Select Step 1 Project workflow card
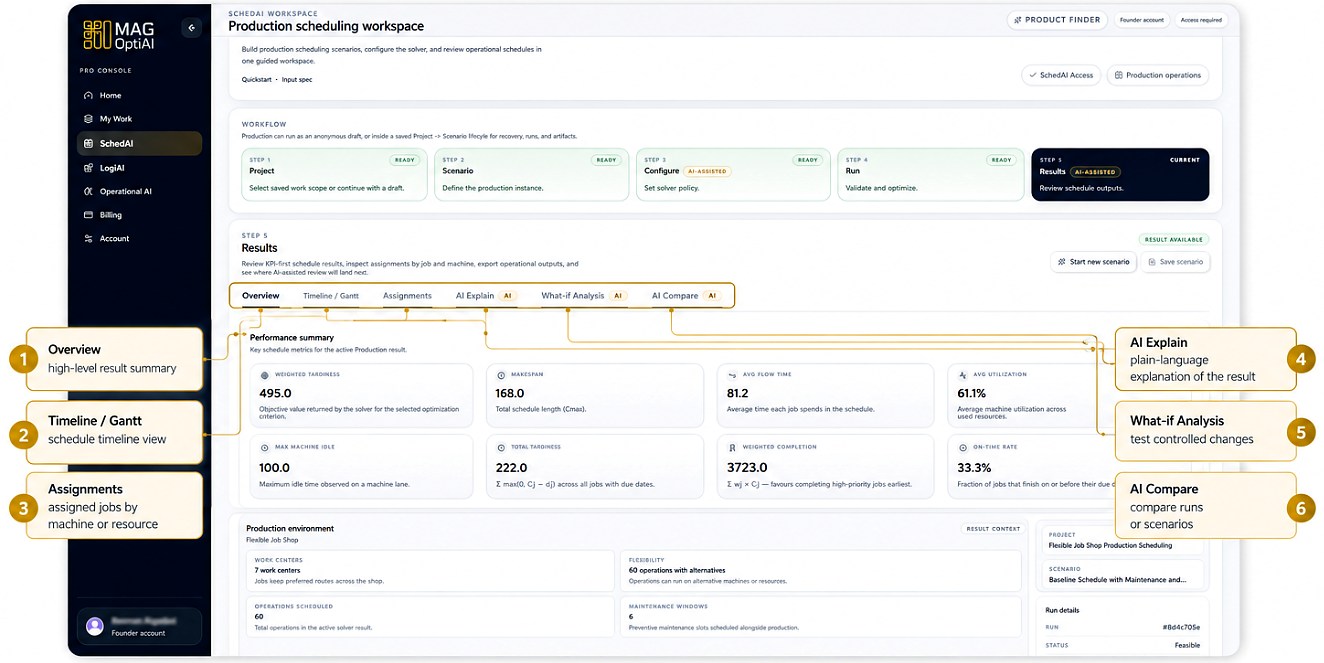The image size is (1324, 663). pos(335,175)
